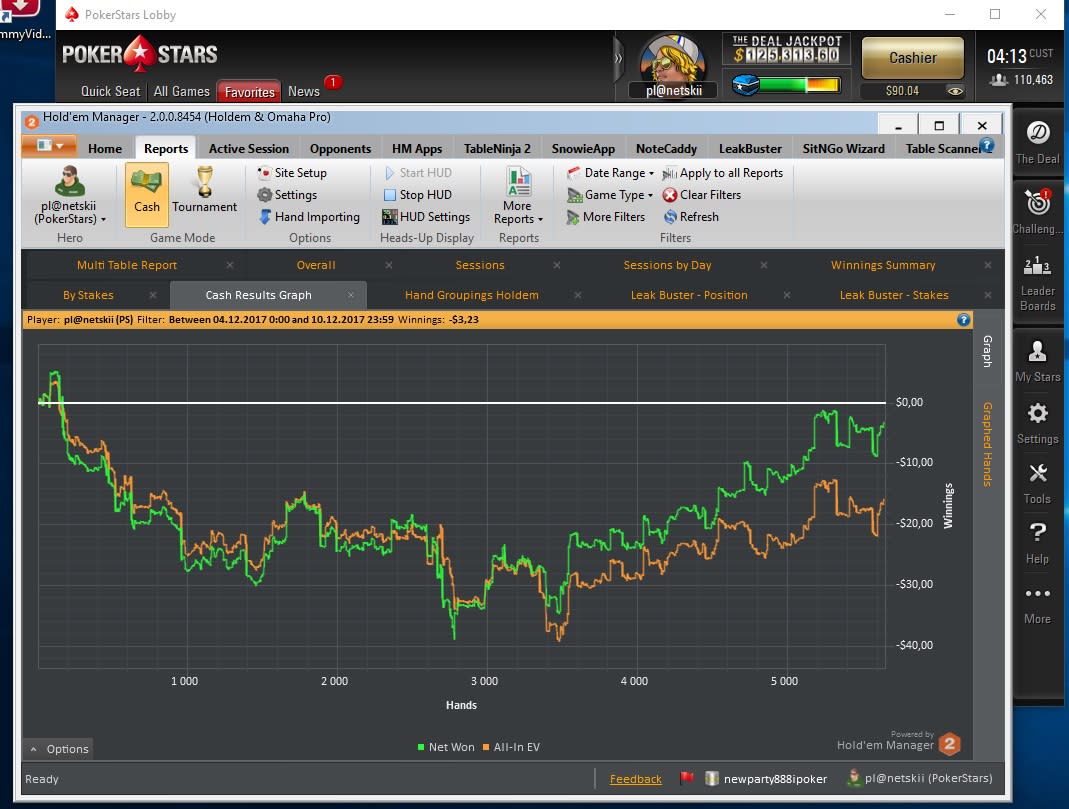Open Site Setup options

tap(292, 173)
